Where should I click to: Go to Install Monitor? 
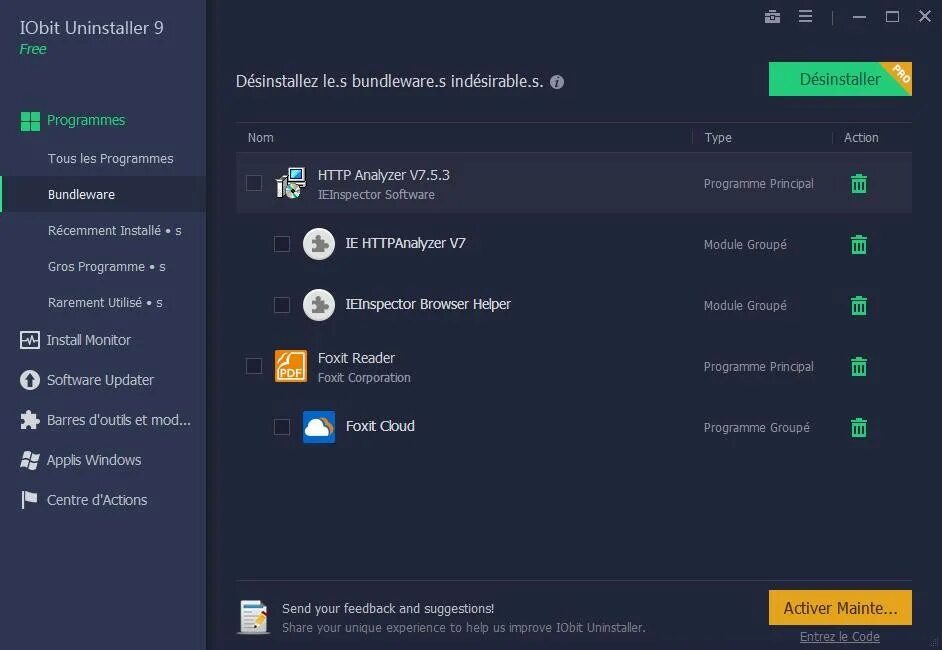(x=88, y=340)
